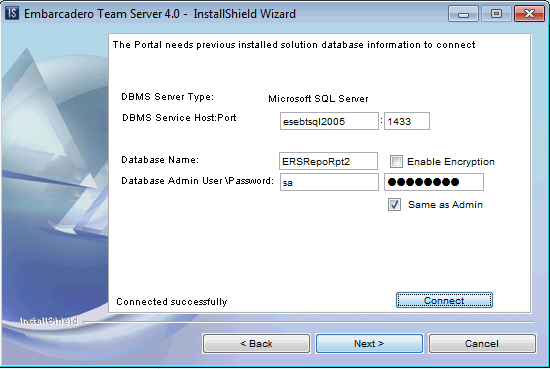Maximize the InstallShield Wizard window
The width and height of the screenshot is (550, 369).
[x=496, y=14]
